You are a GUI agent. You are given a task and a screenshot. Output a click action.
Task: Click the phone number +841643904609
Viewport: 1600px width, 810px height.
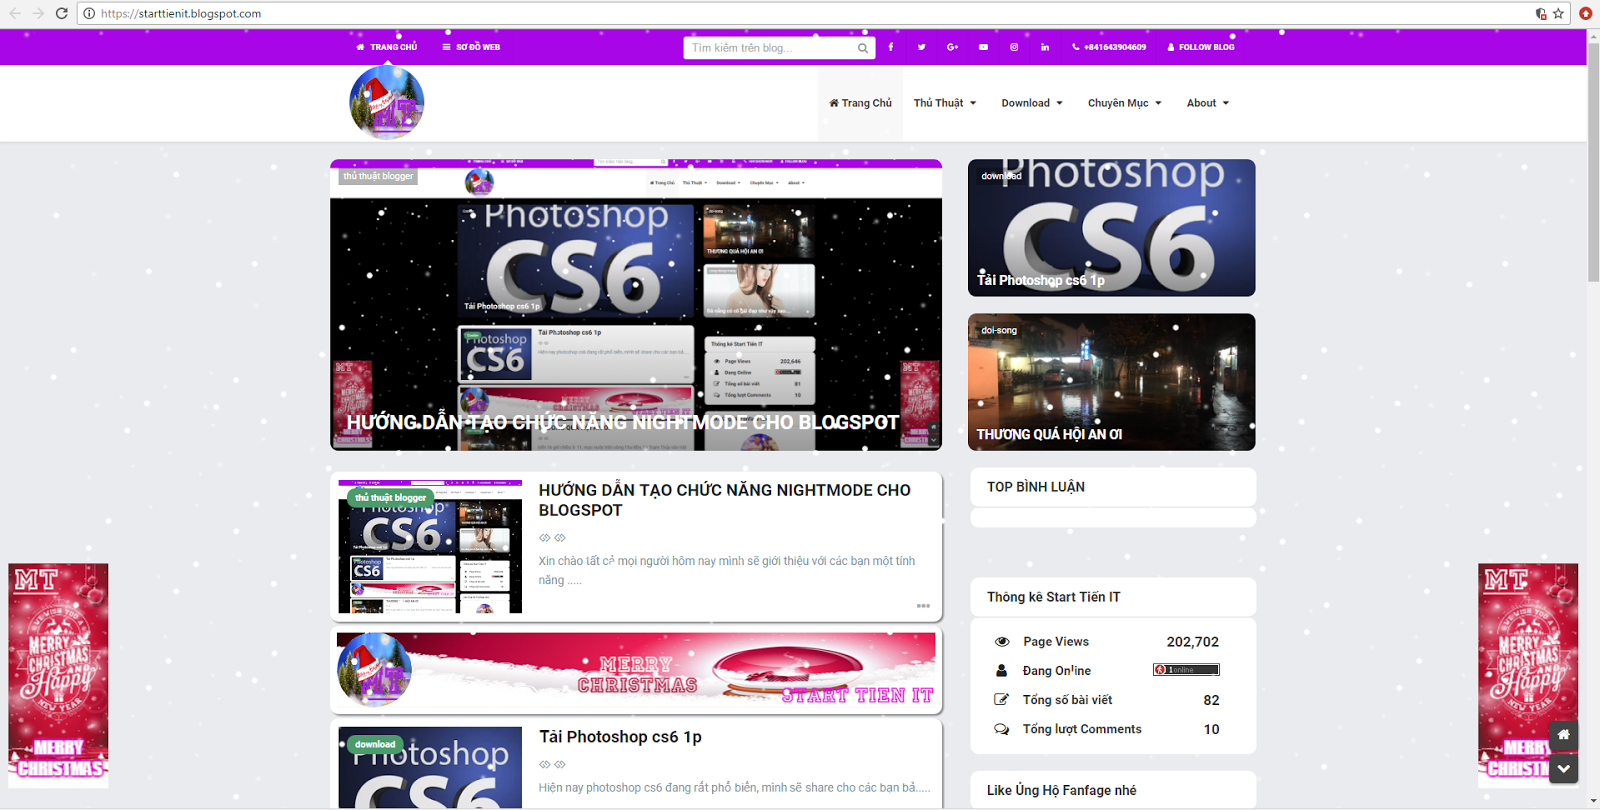[x=1109, y=47]
